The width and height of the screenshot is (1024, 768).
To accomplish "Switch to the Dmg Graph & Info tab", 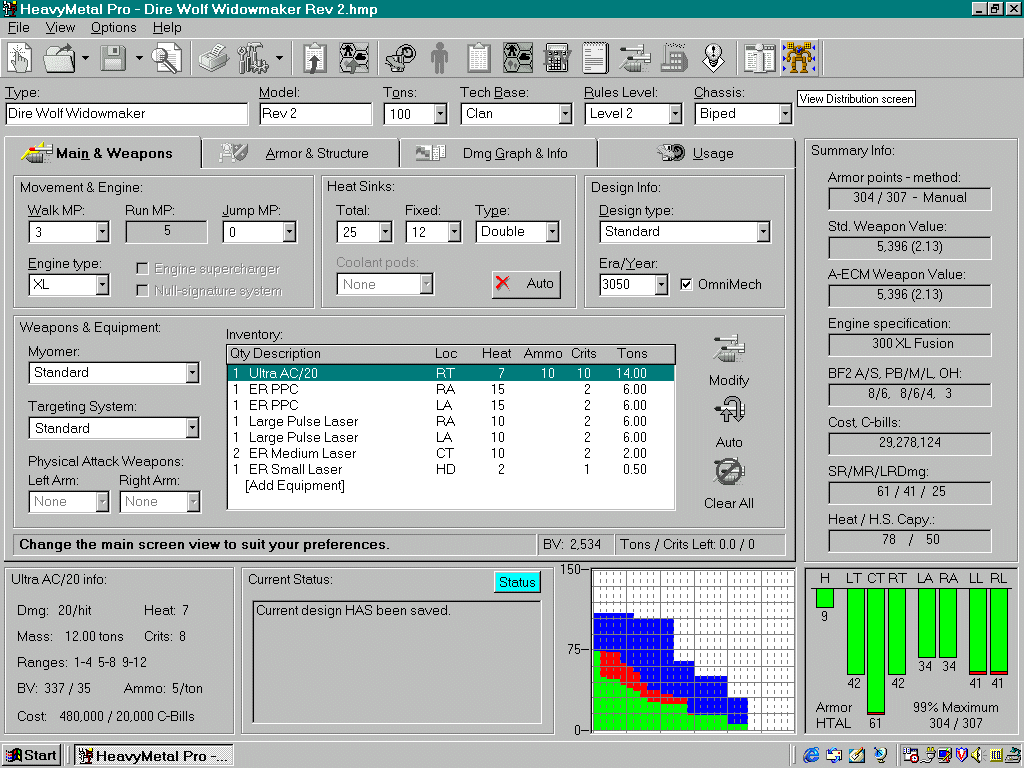I will pyautogui.click(x=498, y=153).
